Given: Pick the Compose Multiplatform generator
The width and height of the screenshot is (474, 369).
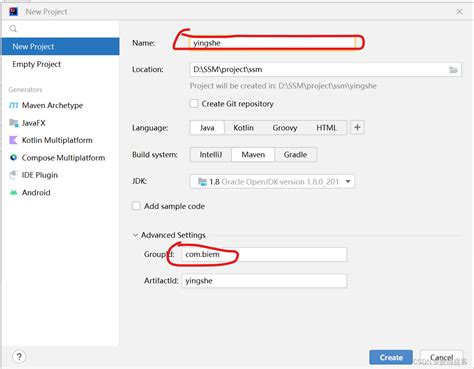Looking at the screenshot, I should pyautogui.click(x=57, y=158).
